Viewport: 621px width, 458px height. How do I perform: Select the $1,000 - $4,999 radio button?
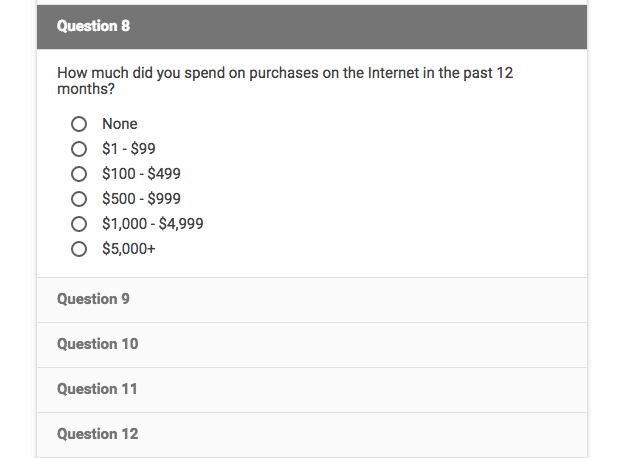[79, 224]
